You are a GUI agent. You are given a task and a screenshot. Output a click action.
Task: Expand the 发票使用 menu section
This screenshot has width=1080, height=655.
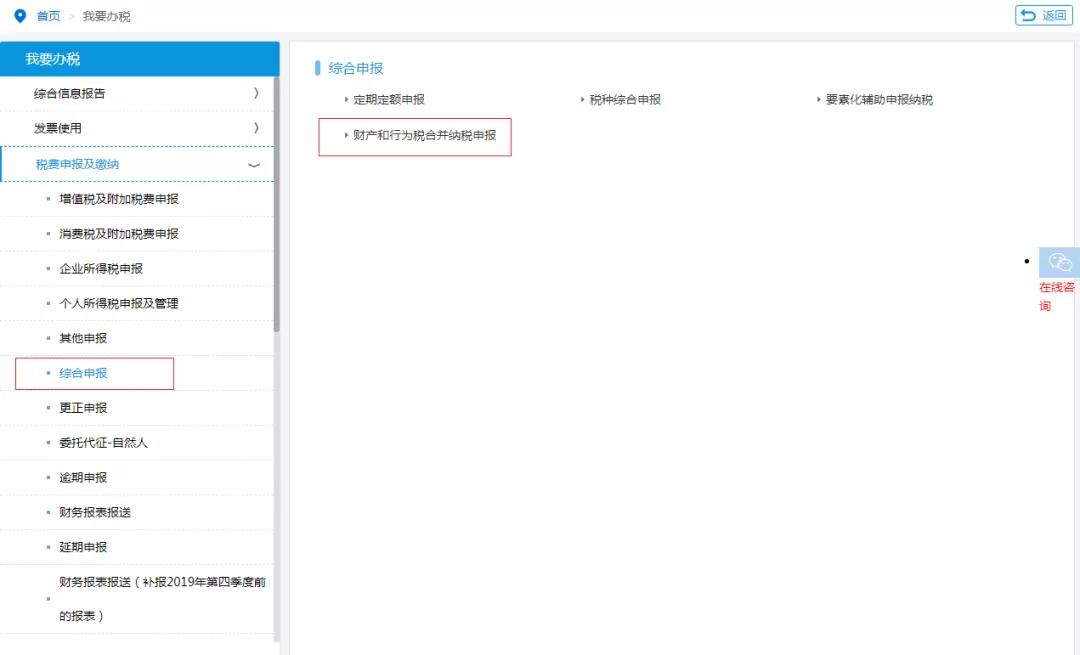(139, 128)
